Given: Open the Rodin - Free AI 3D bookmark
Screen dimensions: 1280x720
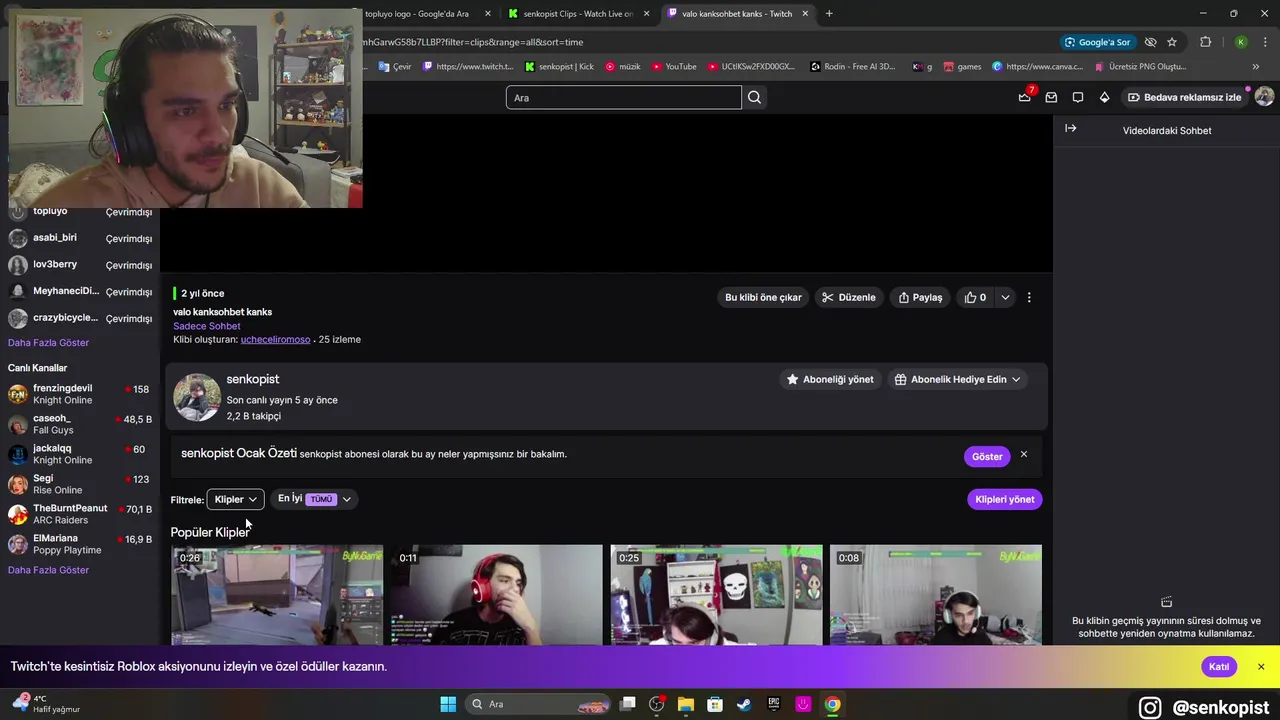Looking at the screenshot, I should (853, 67).
